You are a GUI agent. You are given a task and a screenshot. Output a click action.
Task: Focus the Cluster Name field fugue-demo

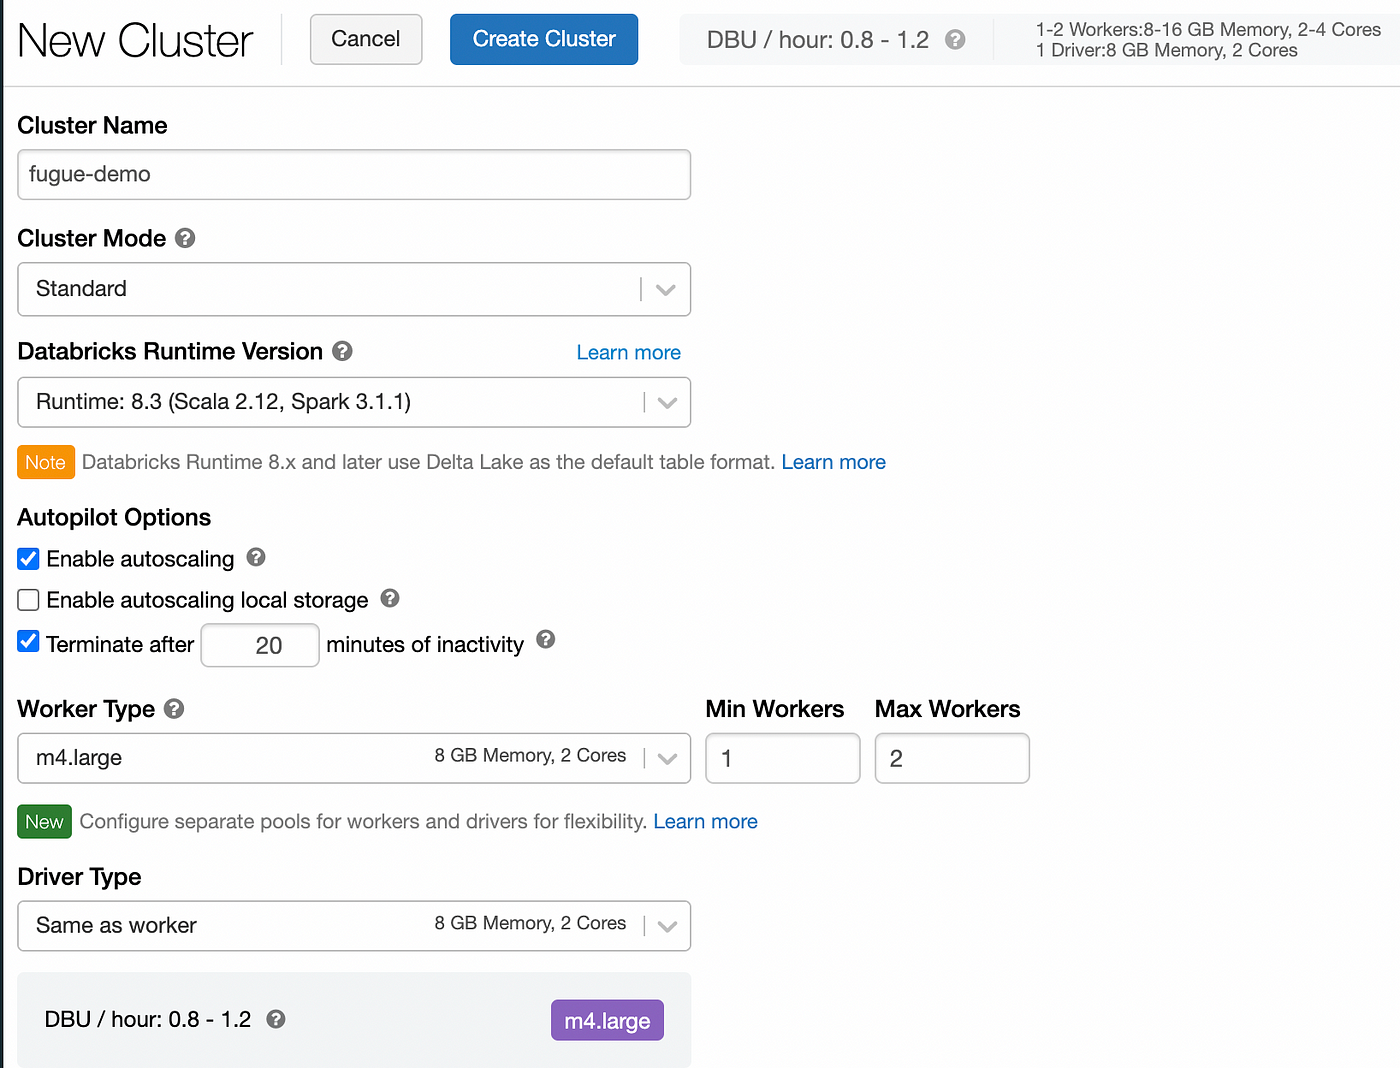coord(354,175)
